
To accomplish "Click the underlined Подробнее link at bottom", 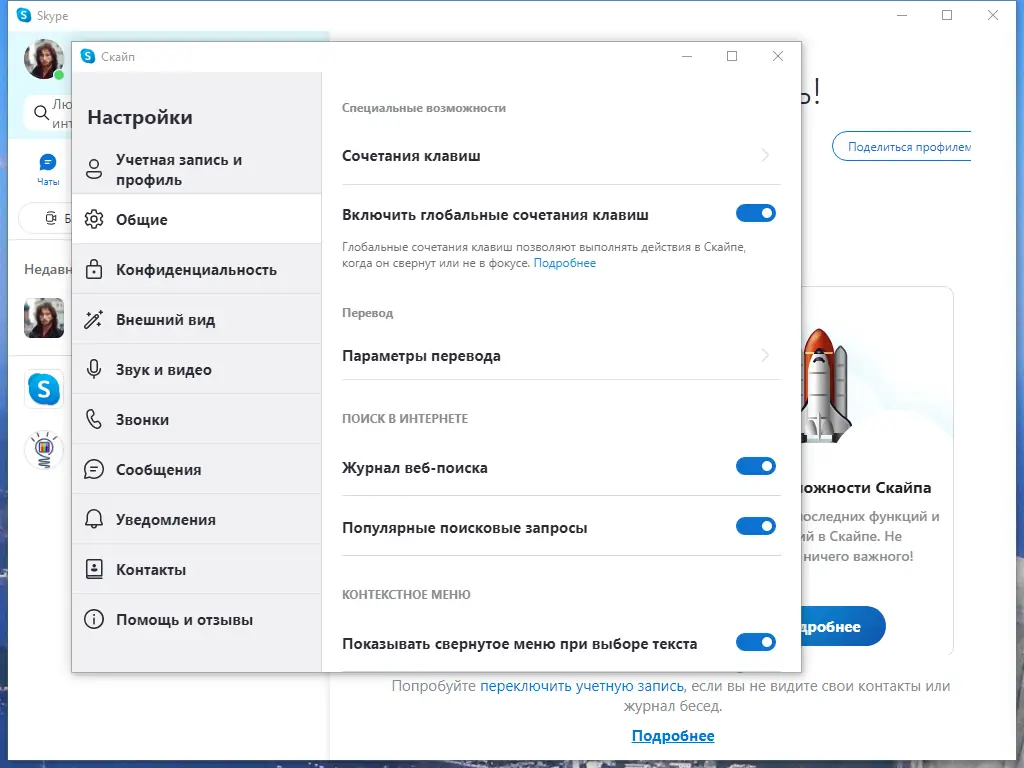I will click(x=673, y=736).
